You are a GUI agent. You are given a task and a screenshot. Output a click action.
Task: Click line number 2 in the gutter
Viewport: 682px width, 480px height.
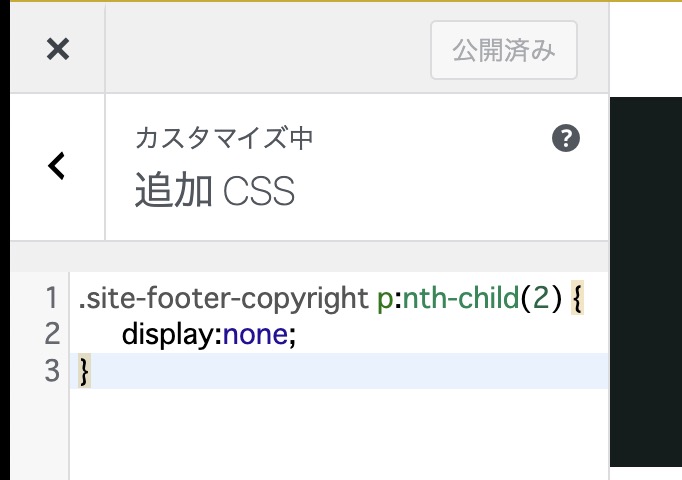pyautogui.click(x=52, y=334)
